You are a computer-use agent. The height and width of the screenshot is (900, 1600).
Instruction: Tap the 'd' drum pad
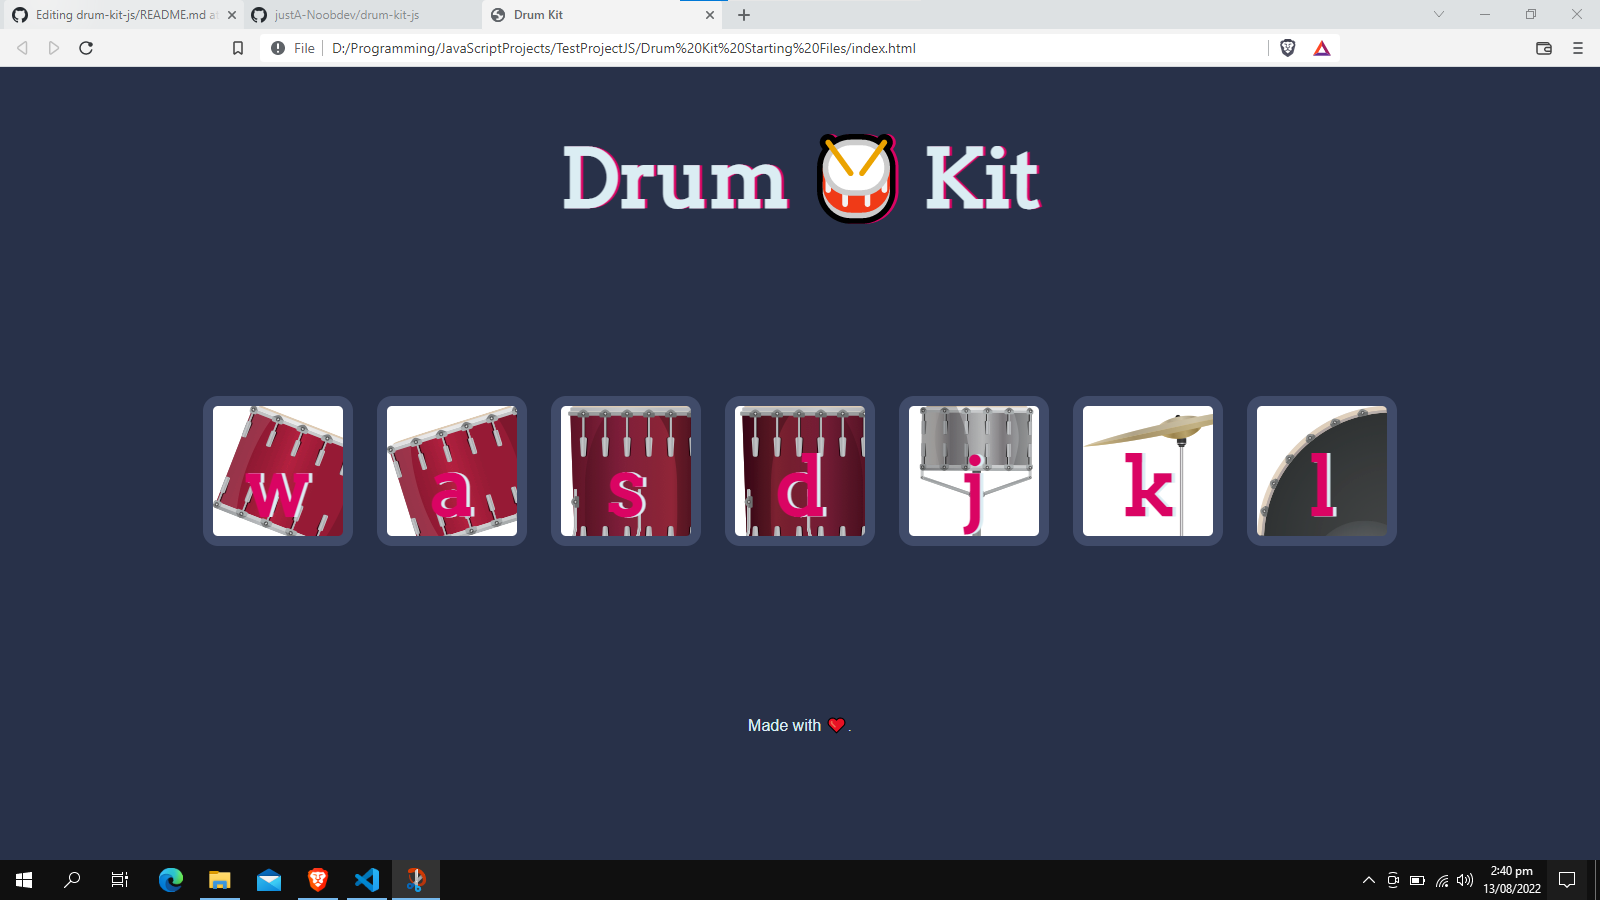[x=800, y=471]
